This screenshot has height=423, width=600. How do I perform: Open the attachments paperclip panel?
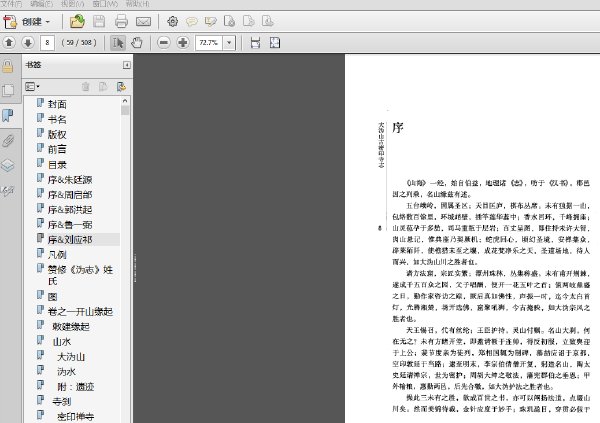pos(8,141)
